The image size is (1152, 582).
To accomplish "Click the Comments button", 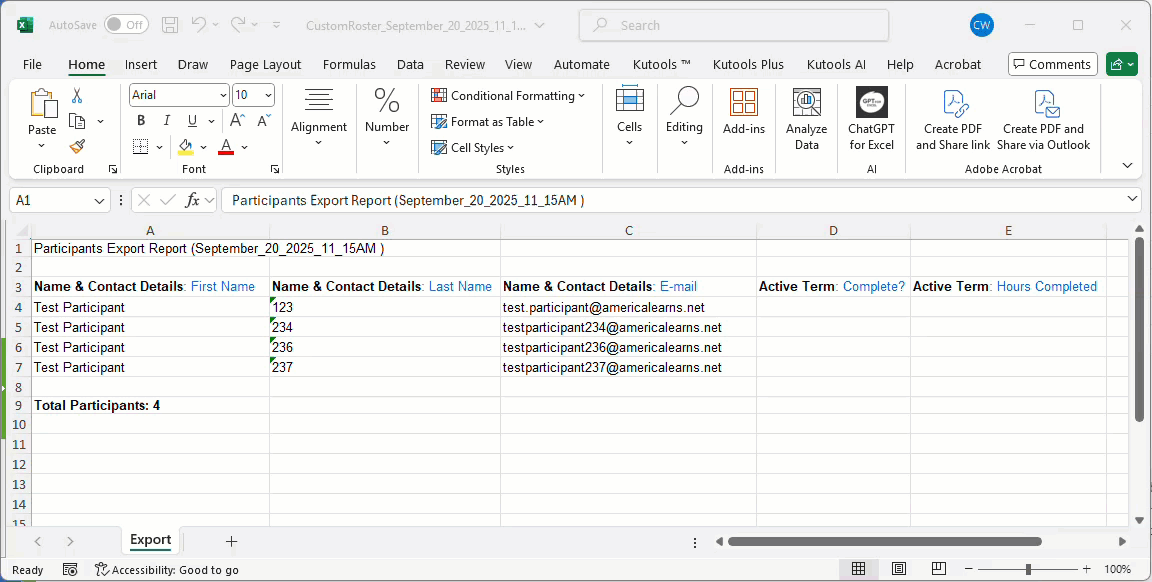I will point(1052,64).
